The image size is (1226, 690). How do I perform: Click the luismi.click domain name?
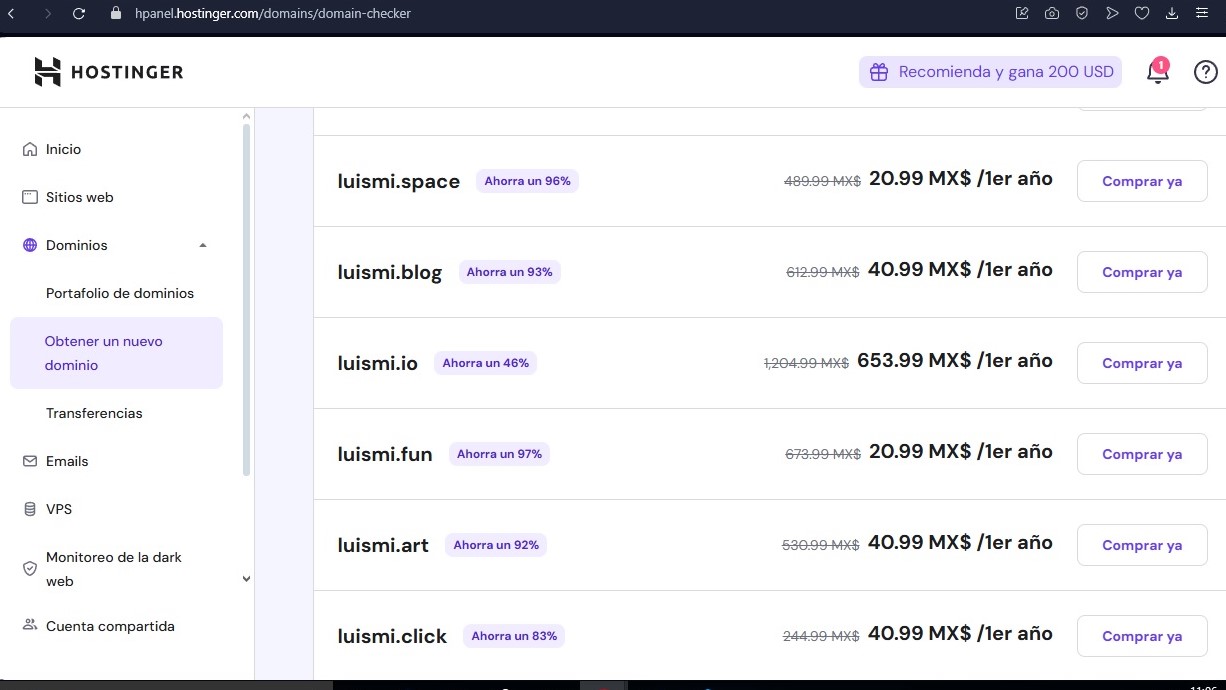pos(392,636)
